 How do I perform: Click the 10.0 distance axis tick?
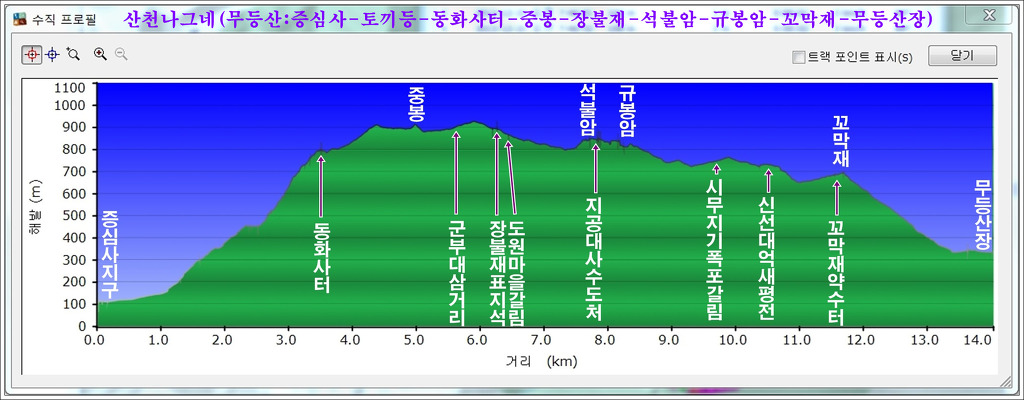[732, 339]
